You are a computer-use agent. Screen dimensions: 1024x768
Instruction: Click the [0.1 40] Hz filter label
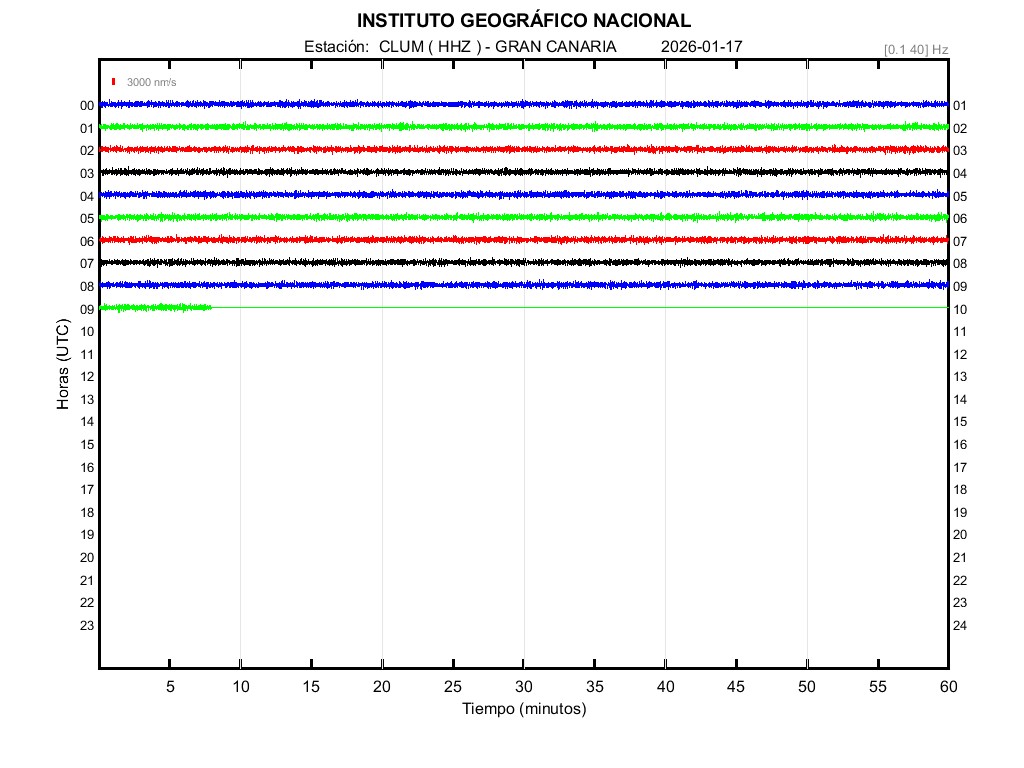(915, 49)
